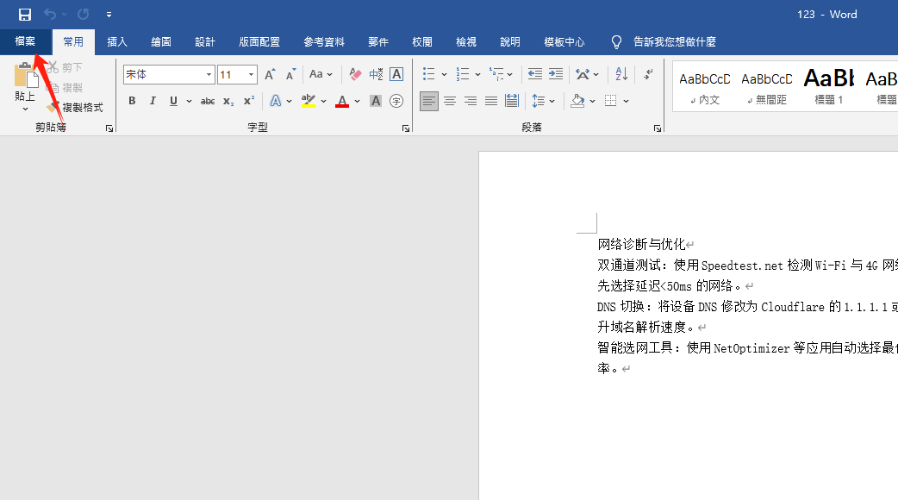Image resolution: width=898 pixels, height=500 pixels.
Task: Toggle character shading A icon
Action: coord(376,101)
